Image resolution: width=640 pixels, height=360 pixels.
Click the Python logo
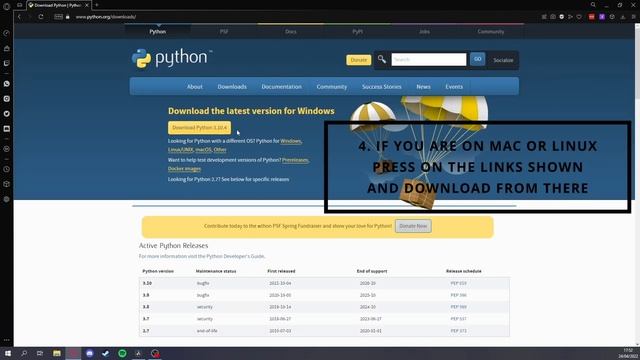(172, 58)
